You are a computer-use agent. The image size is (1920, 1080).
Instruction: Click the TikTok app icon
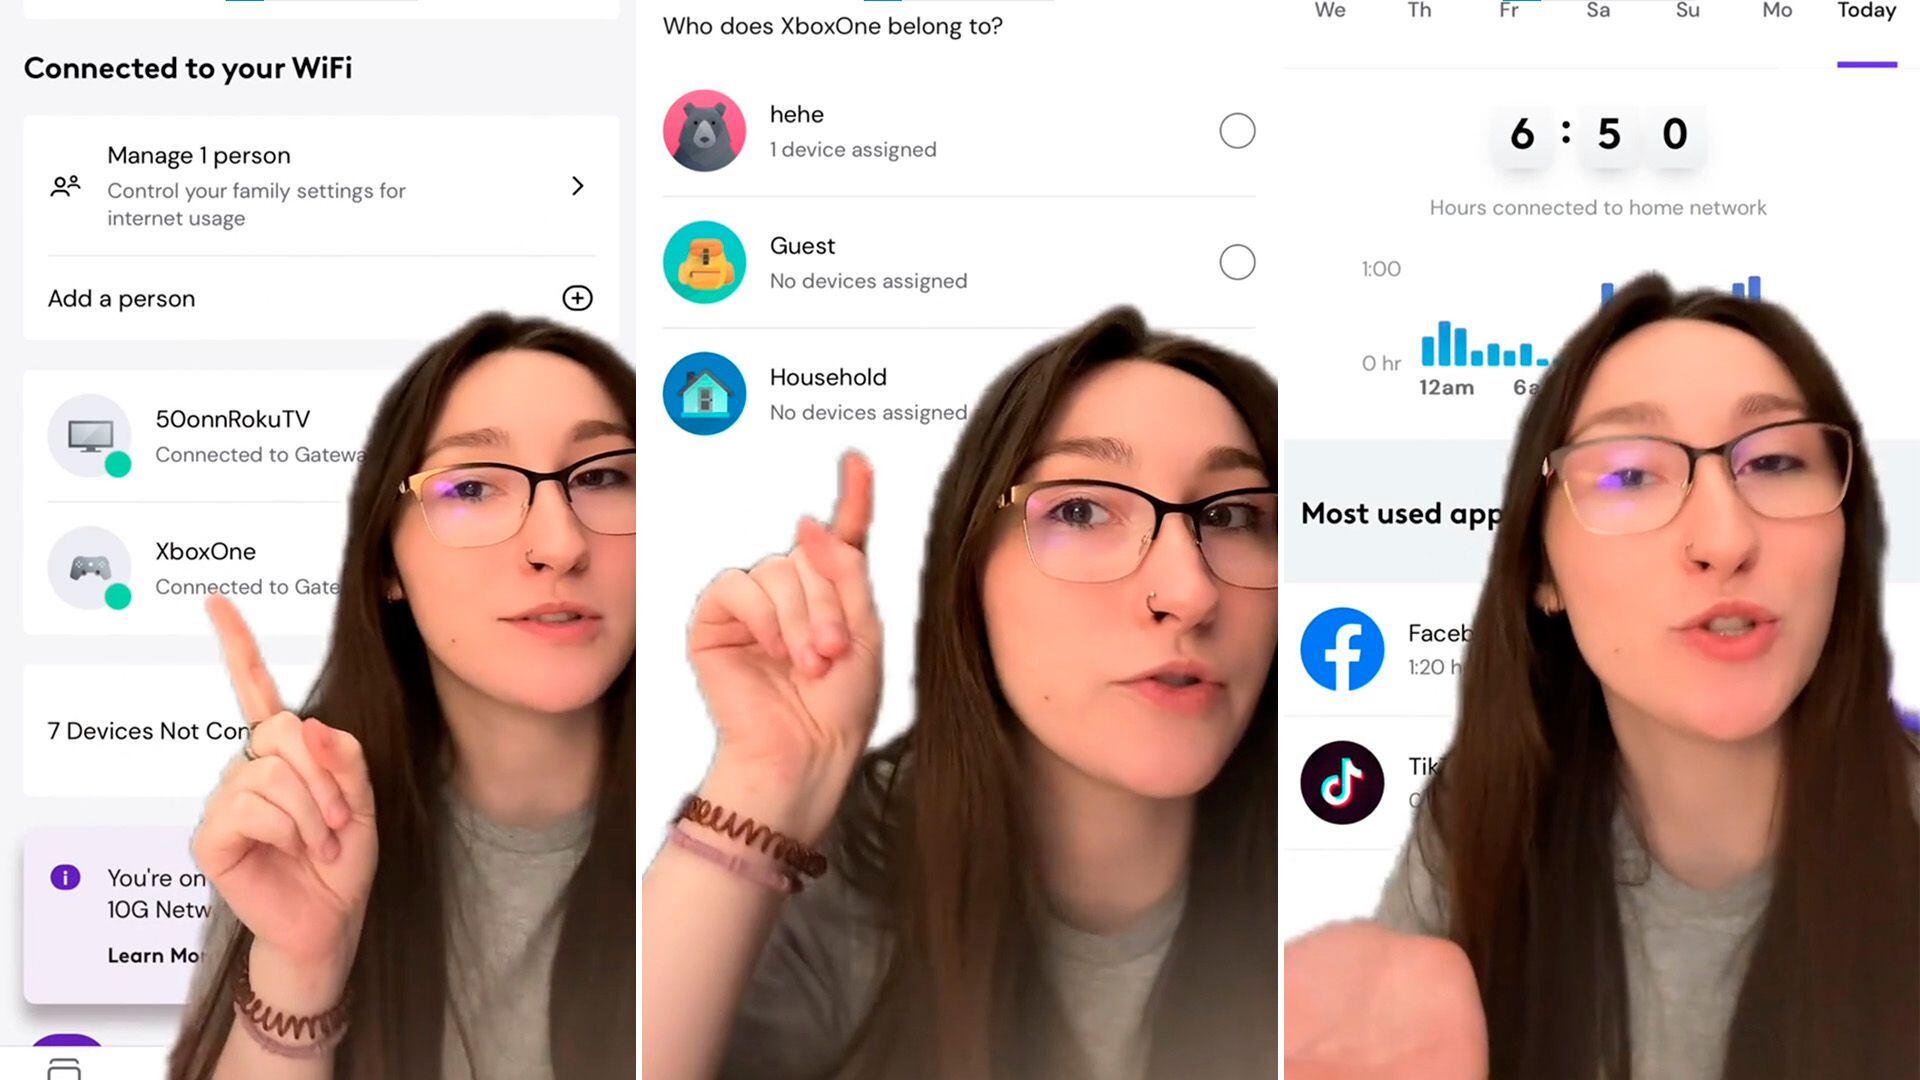[1342, 781]
